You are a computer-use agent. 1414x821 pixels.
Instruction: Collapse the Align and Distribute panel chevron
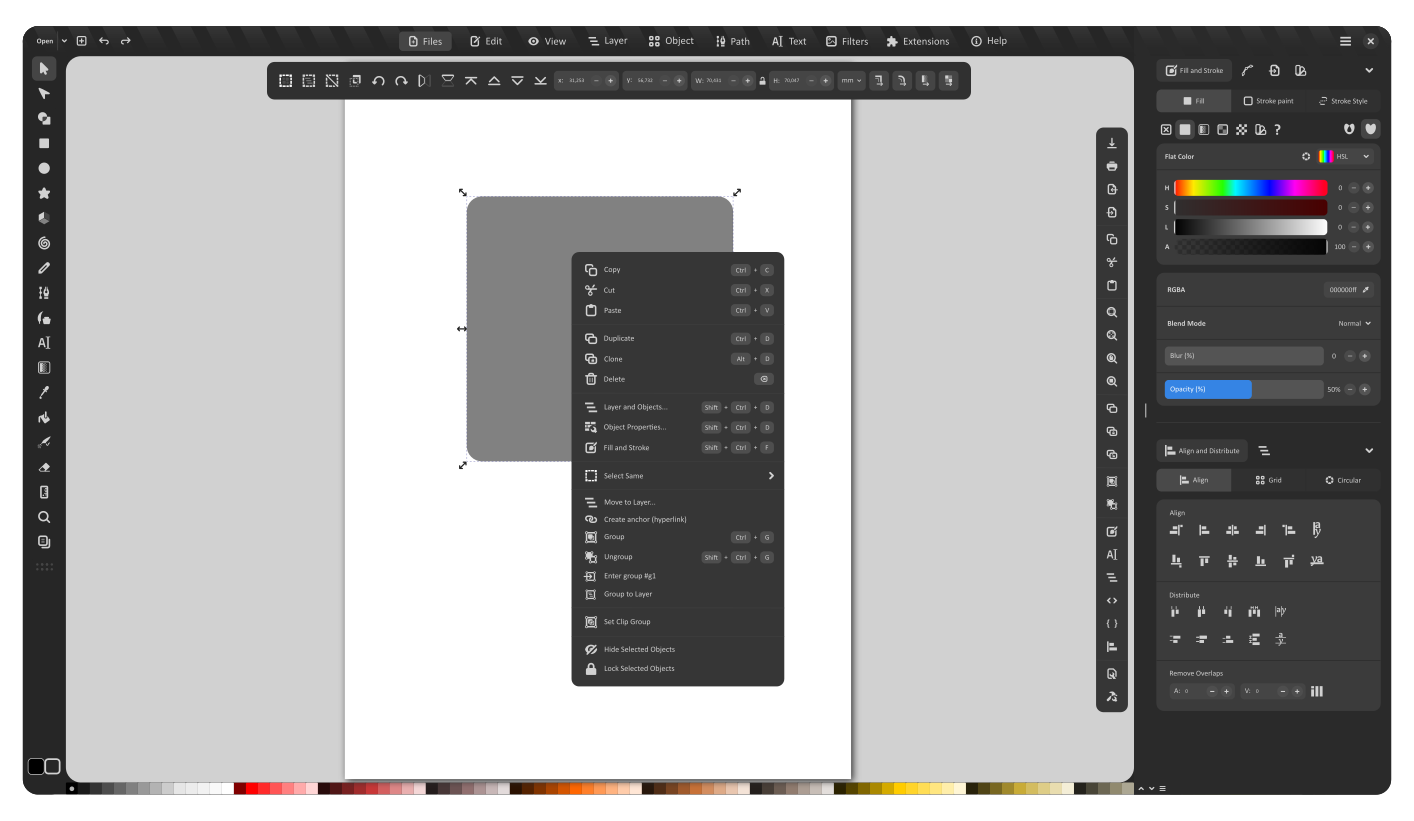pos(1369,451)
